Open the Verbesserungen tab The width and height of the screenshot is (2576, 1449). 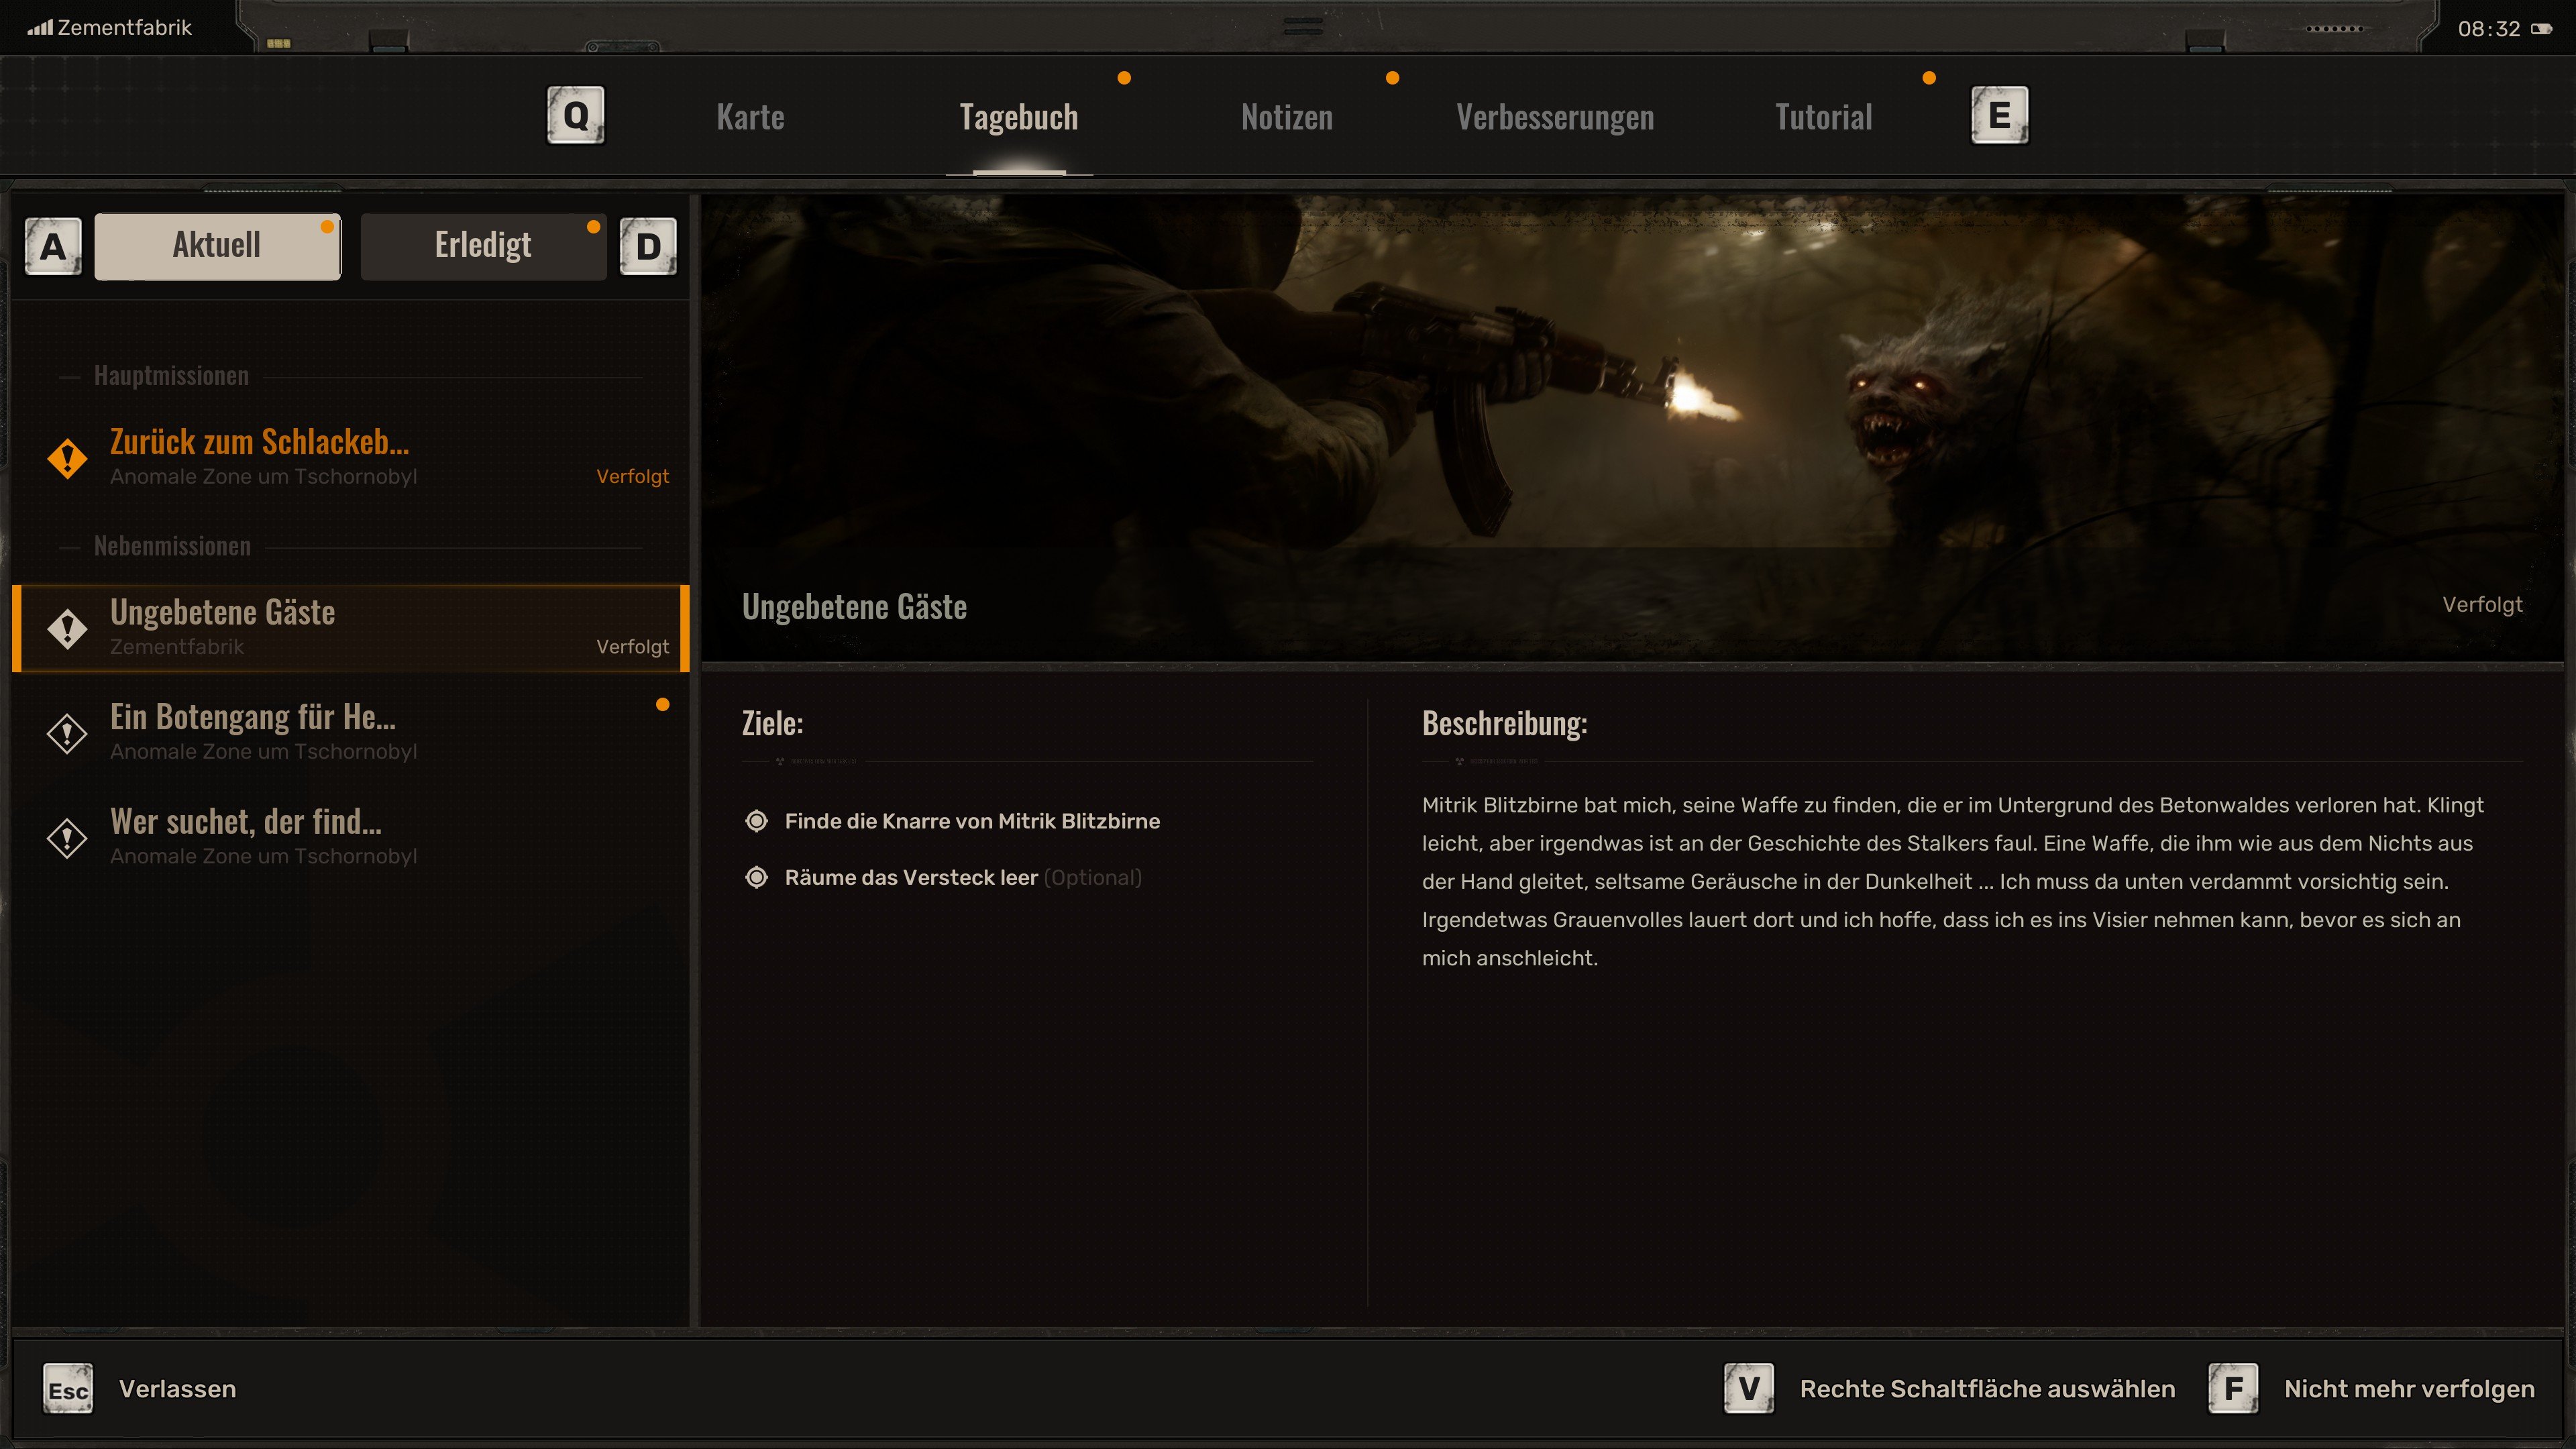click(1555, 117)
